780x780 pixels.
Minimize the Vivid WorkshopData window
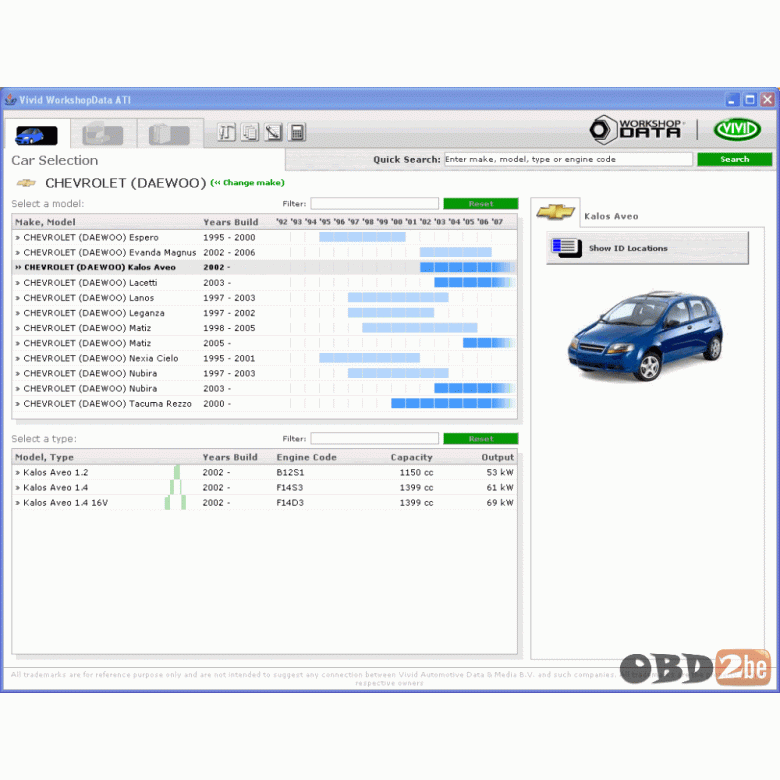tap(731, 99)
